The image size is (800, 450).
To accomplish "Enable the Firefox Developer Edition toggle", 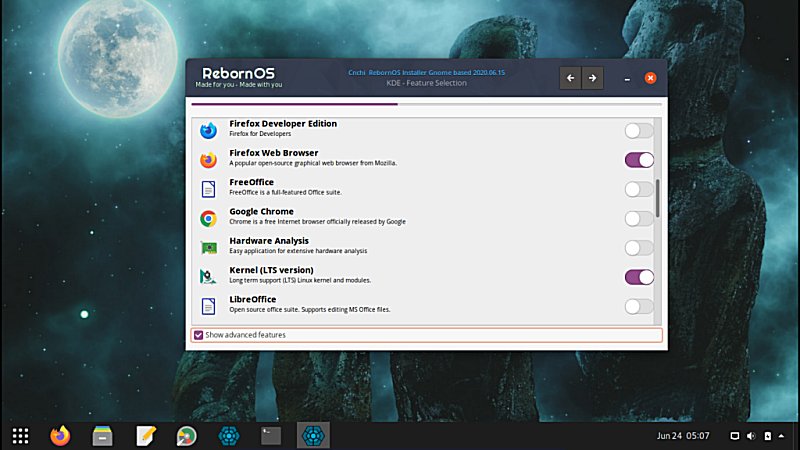I will pos(639,130).
